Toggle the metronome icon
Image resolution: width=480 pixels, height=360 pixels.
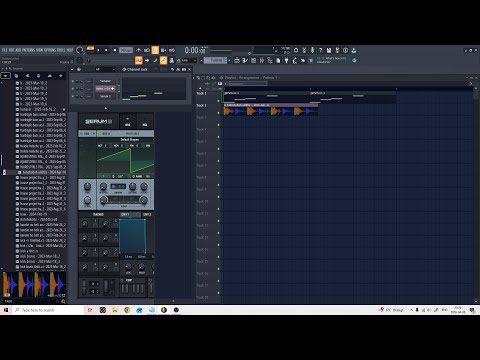pyautogui.click(x=139, y=50)
